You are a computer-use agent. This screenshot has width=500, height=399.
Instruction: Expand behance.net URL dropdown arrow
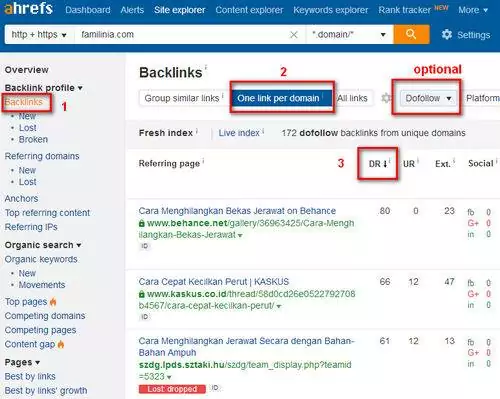pyautogui.click(x=240, y=235)
